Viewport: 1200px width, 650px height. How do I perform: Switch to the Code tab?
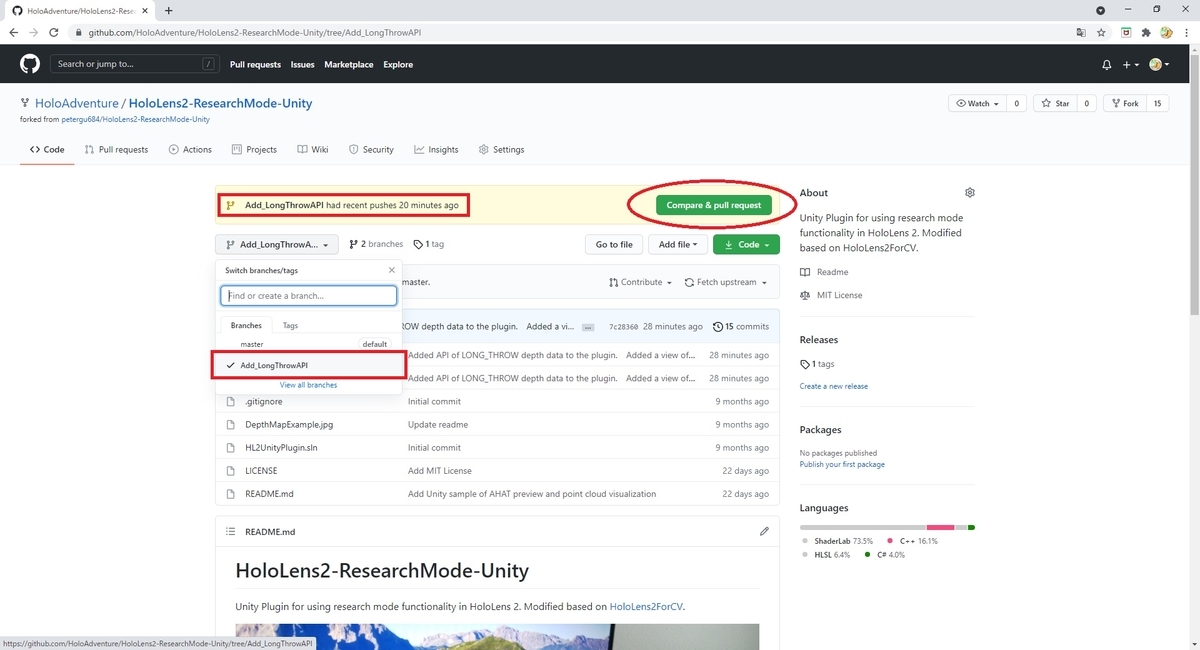click(x=47, y=149)
